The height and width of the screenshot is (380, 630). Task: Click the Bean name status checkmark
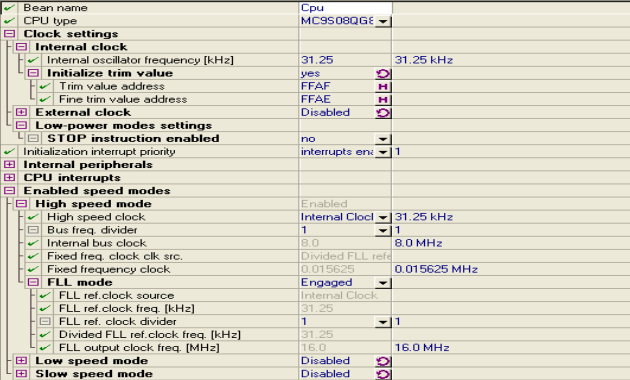[10, 8]
